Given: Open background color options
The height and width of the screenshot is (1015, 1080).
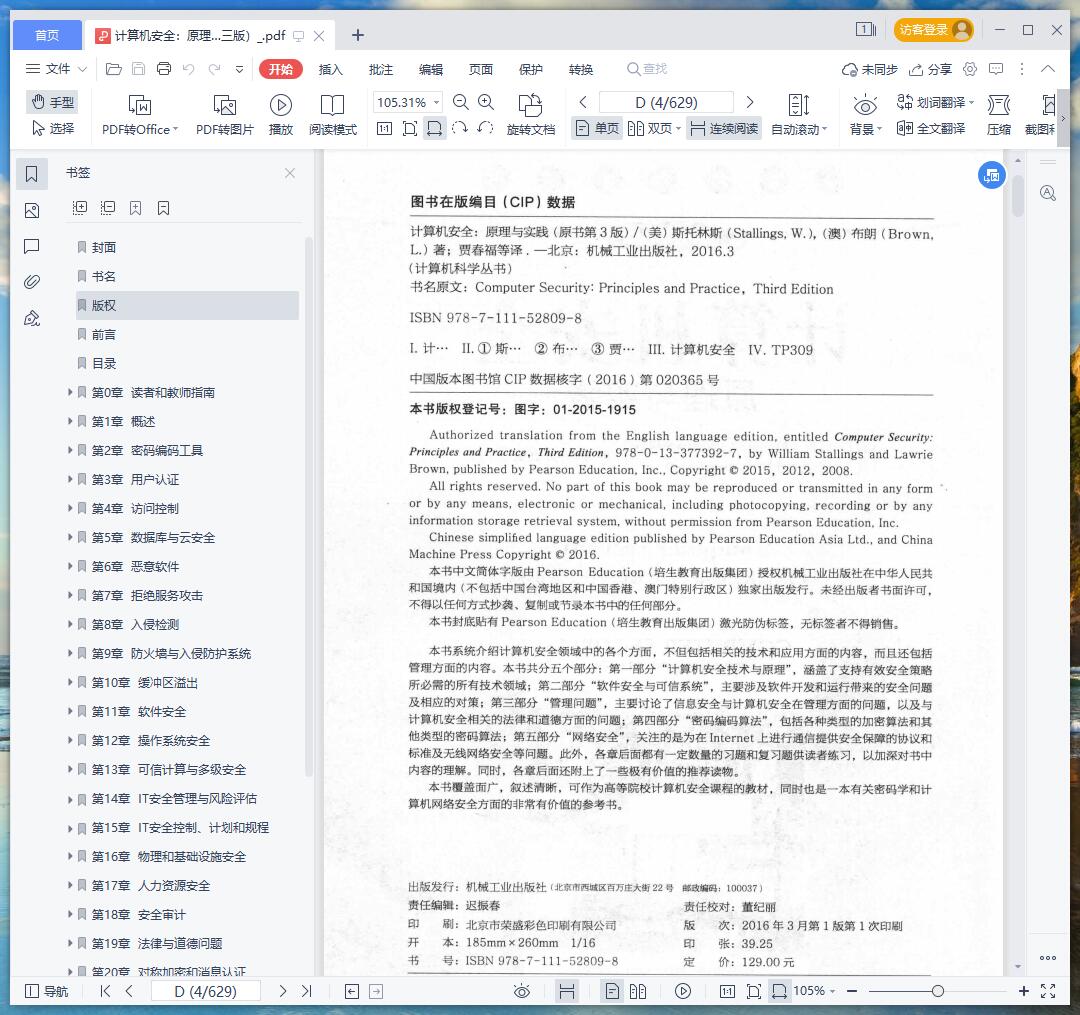Looking at the screenshot, I should pyautogui.click(x=865, y=115).
